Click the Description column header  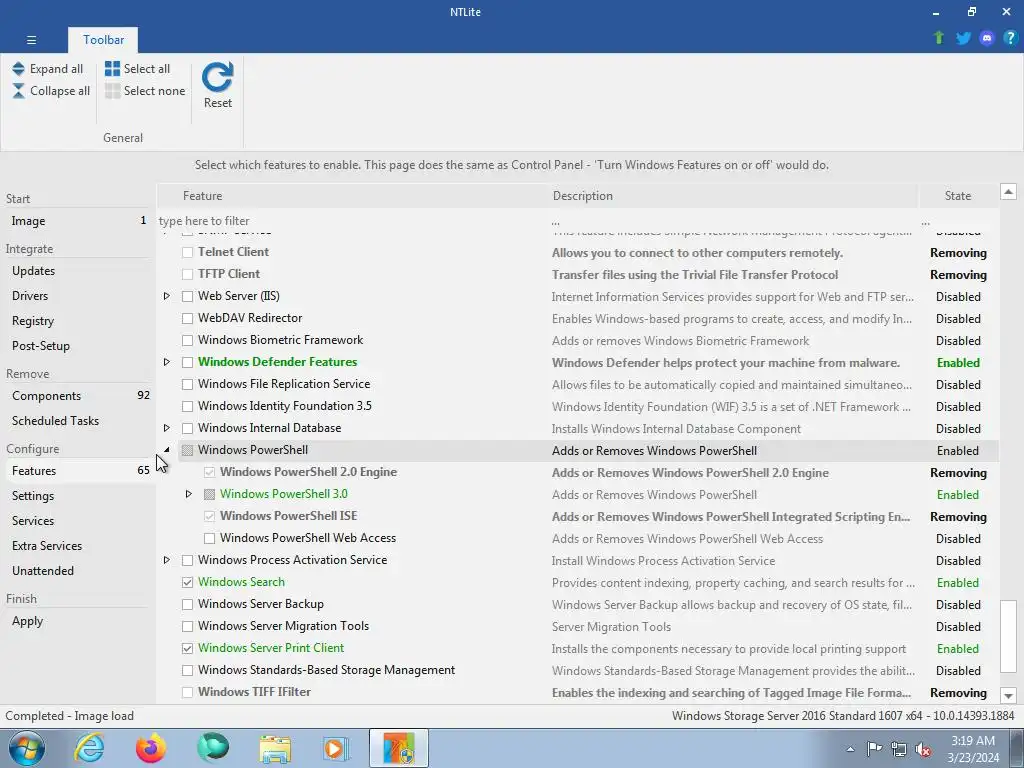coord(733,196)
